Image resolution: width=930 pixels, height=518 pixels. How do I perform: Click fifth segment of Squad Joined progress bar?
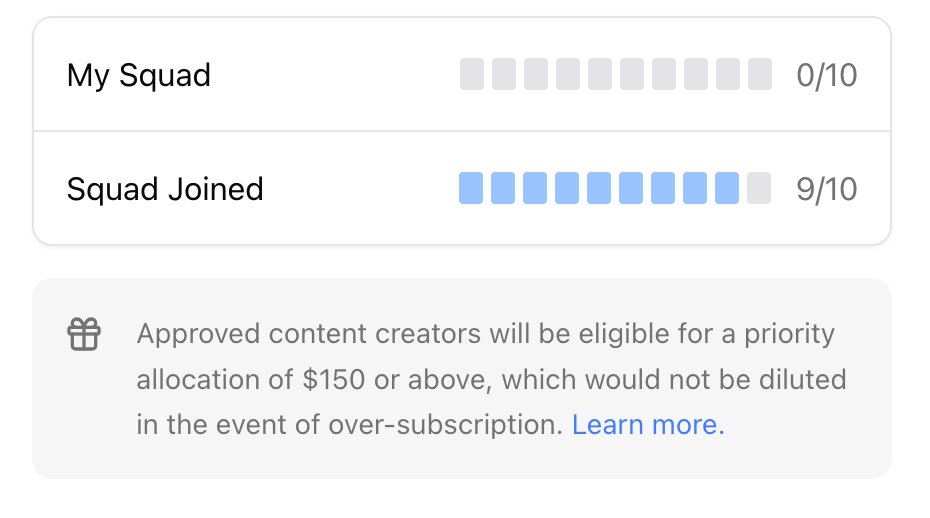(600, 187)
